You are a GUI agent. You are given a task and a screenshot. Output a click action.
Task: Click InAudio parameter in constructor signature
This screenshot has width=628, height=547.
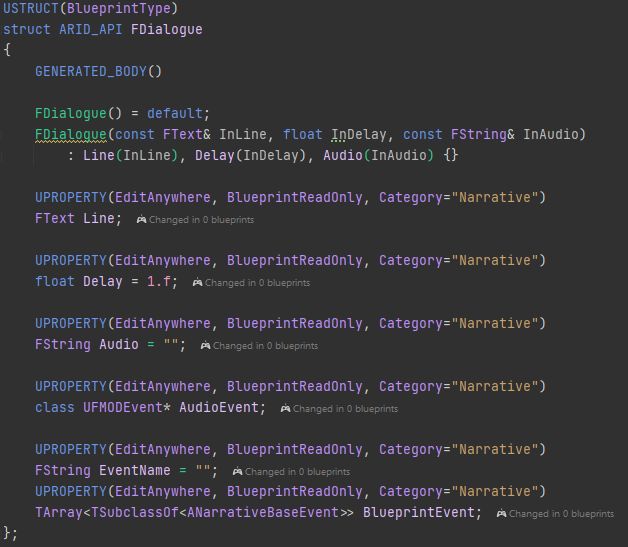(551, 135)
